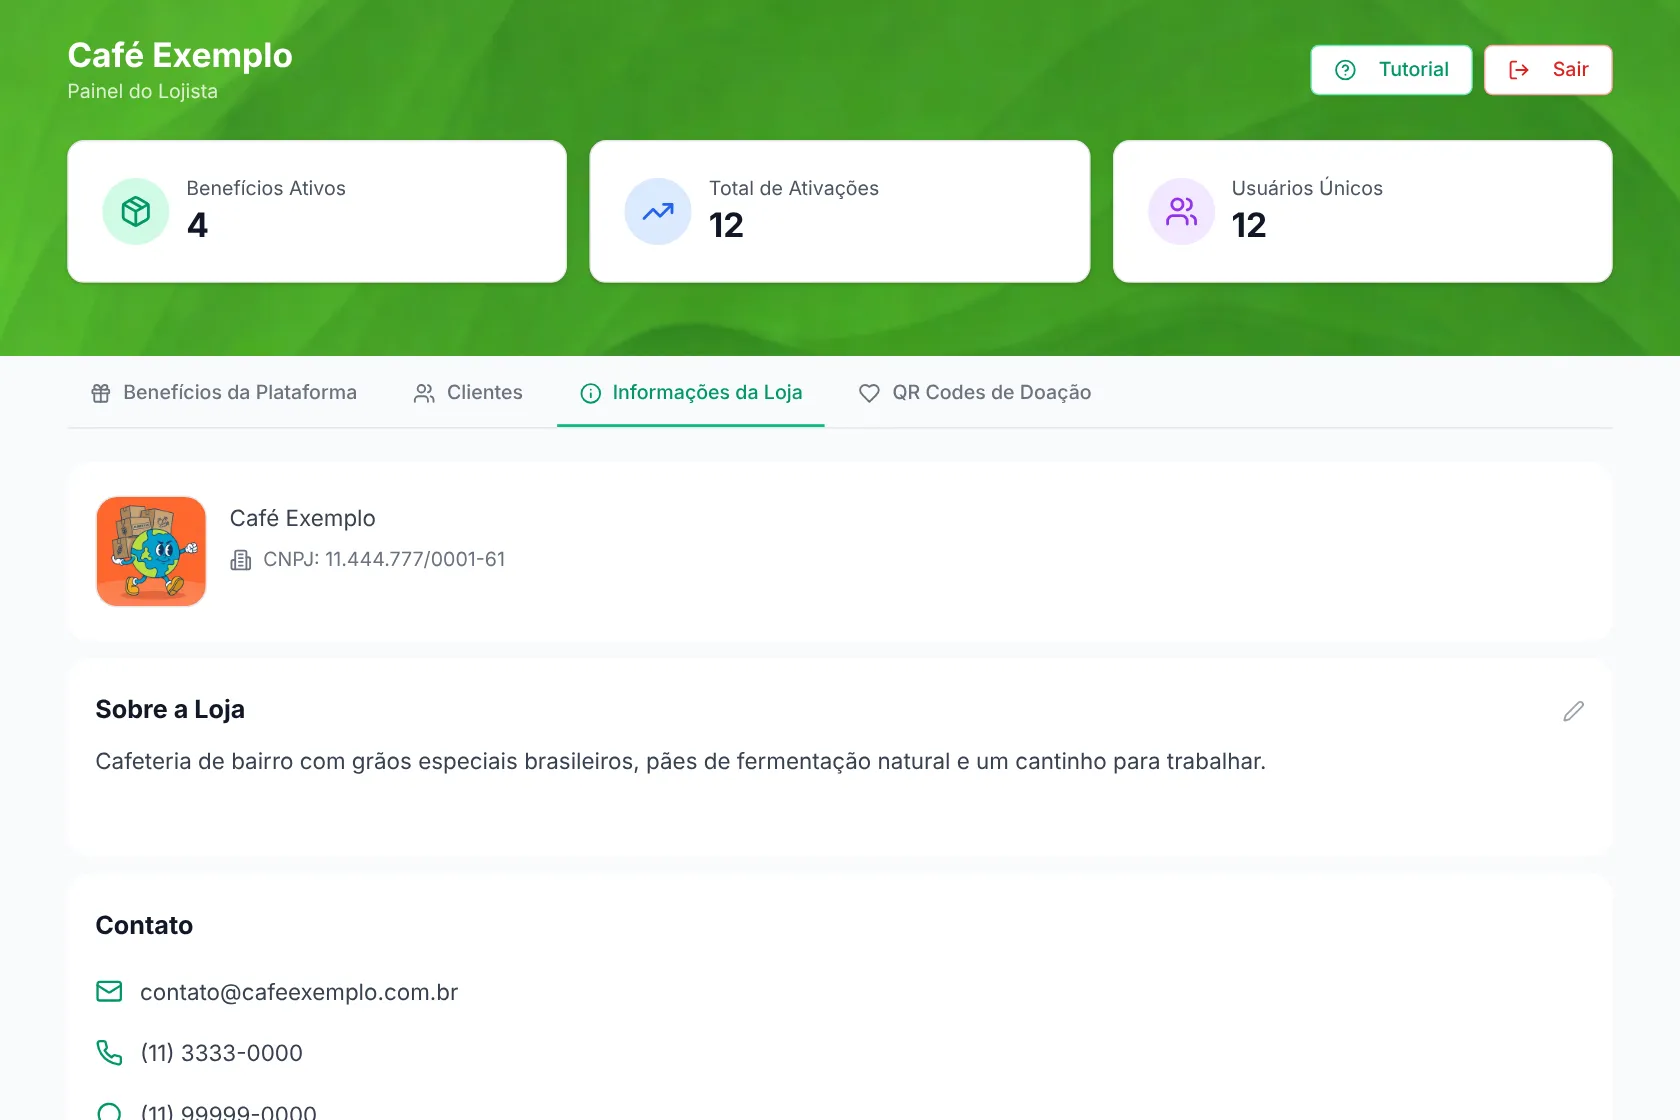
Task: Click the Café Exemplo name beside the logo
Action: [303, 518]
